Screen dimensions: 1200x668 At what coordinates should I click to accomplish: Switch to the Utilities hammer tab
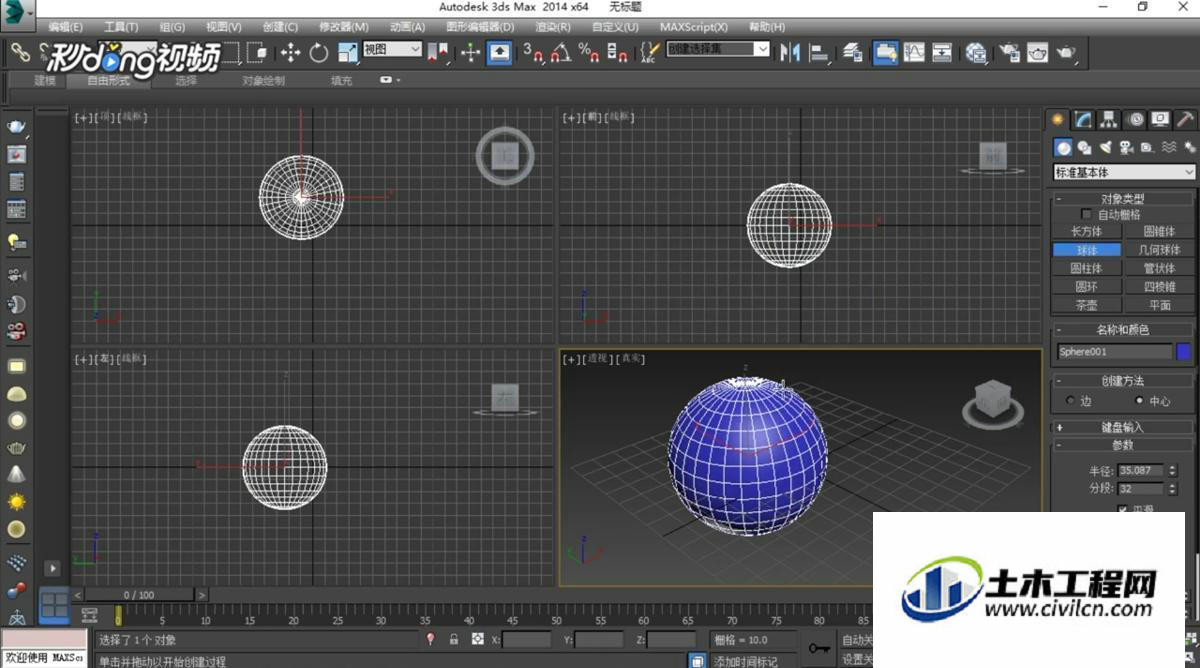coord(1186,120)
